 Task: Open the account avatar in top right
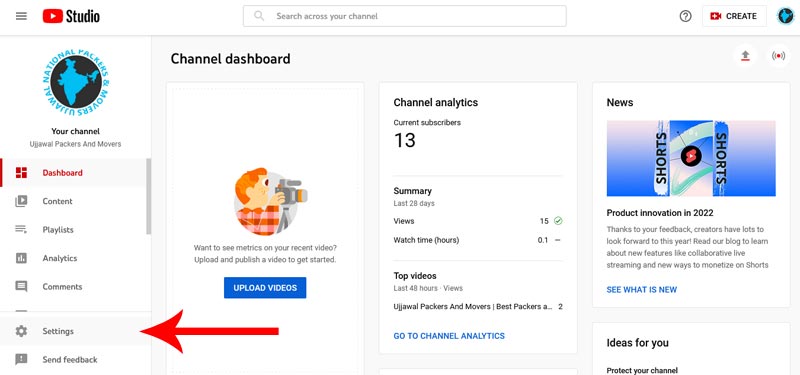[785, 16]
